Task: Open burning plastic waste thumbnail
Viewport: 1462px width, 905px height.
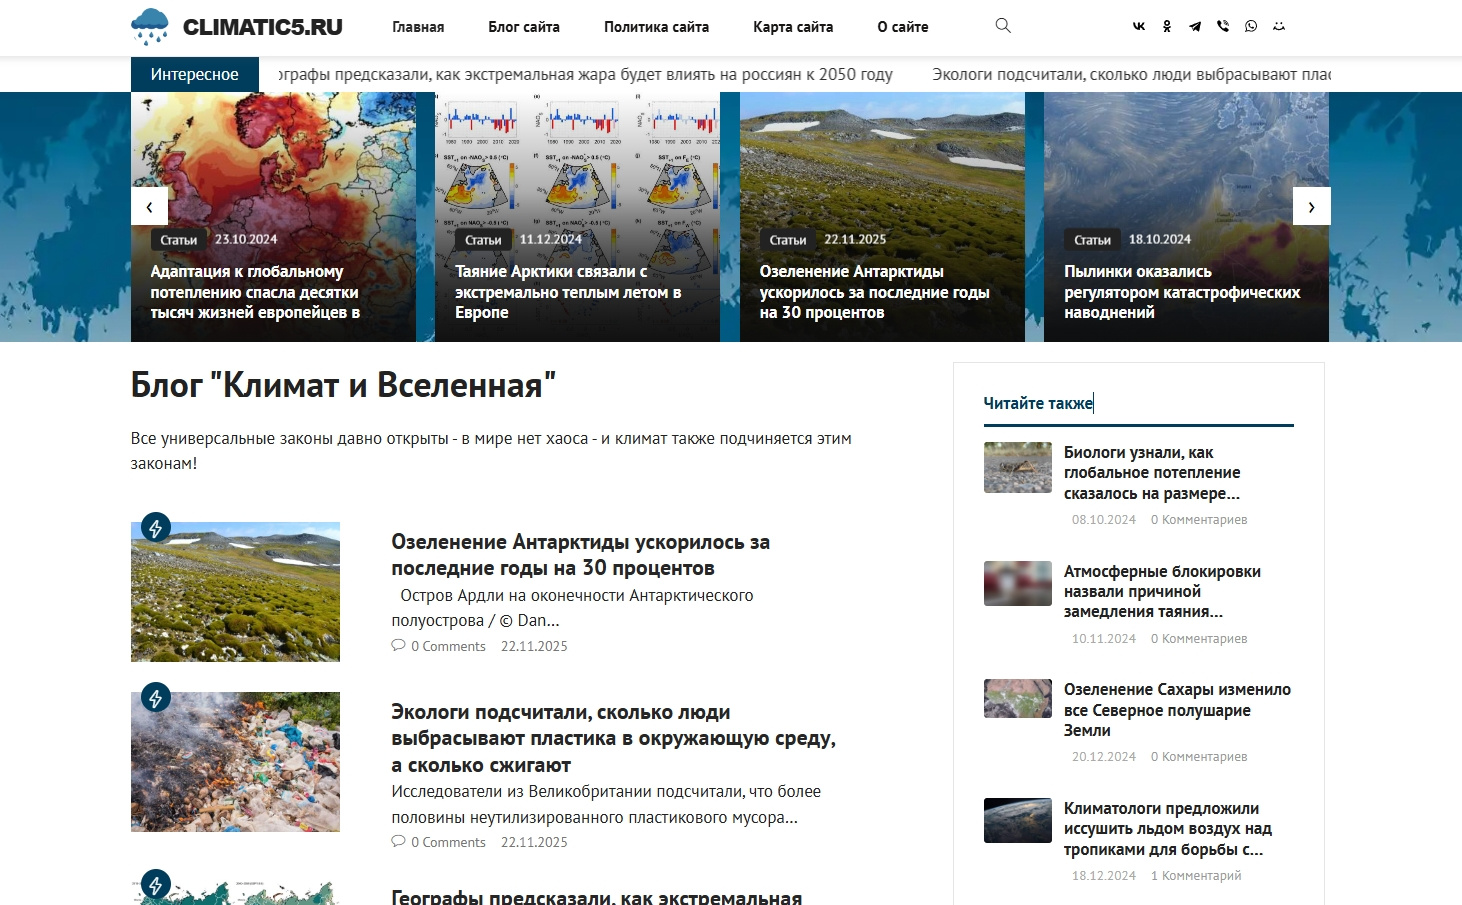Action: tap(235, 762)
